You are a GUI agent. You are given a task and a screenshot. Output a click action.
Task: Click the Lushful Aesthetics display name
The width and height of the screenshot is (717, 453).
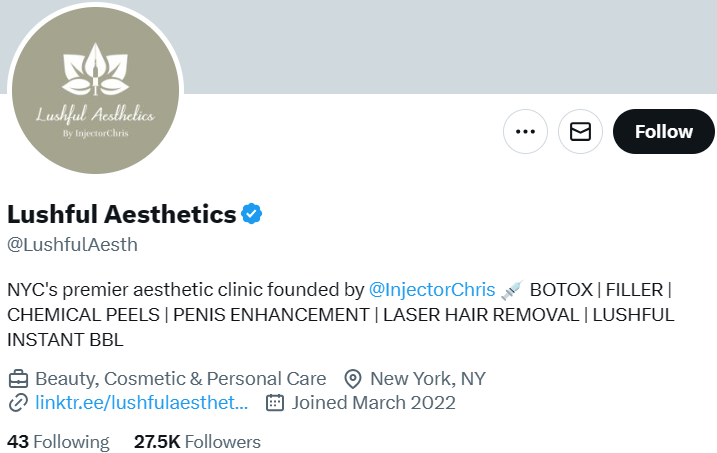122,214
